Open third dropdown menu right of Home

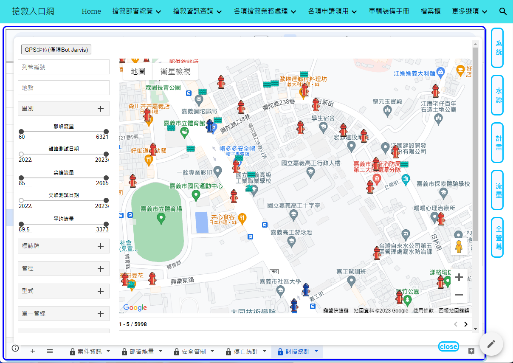(x=265, y=11)
